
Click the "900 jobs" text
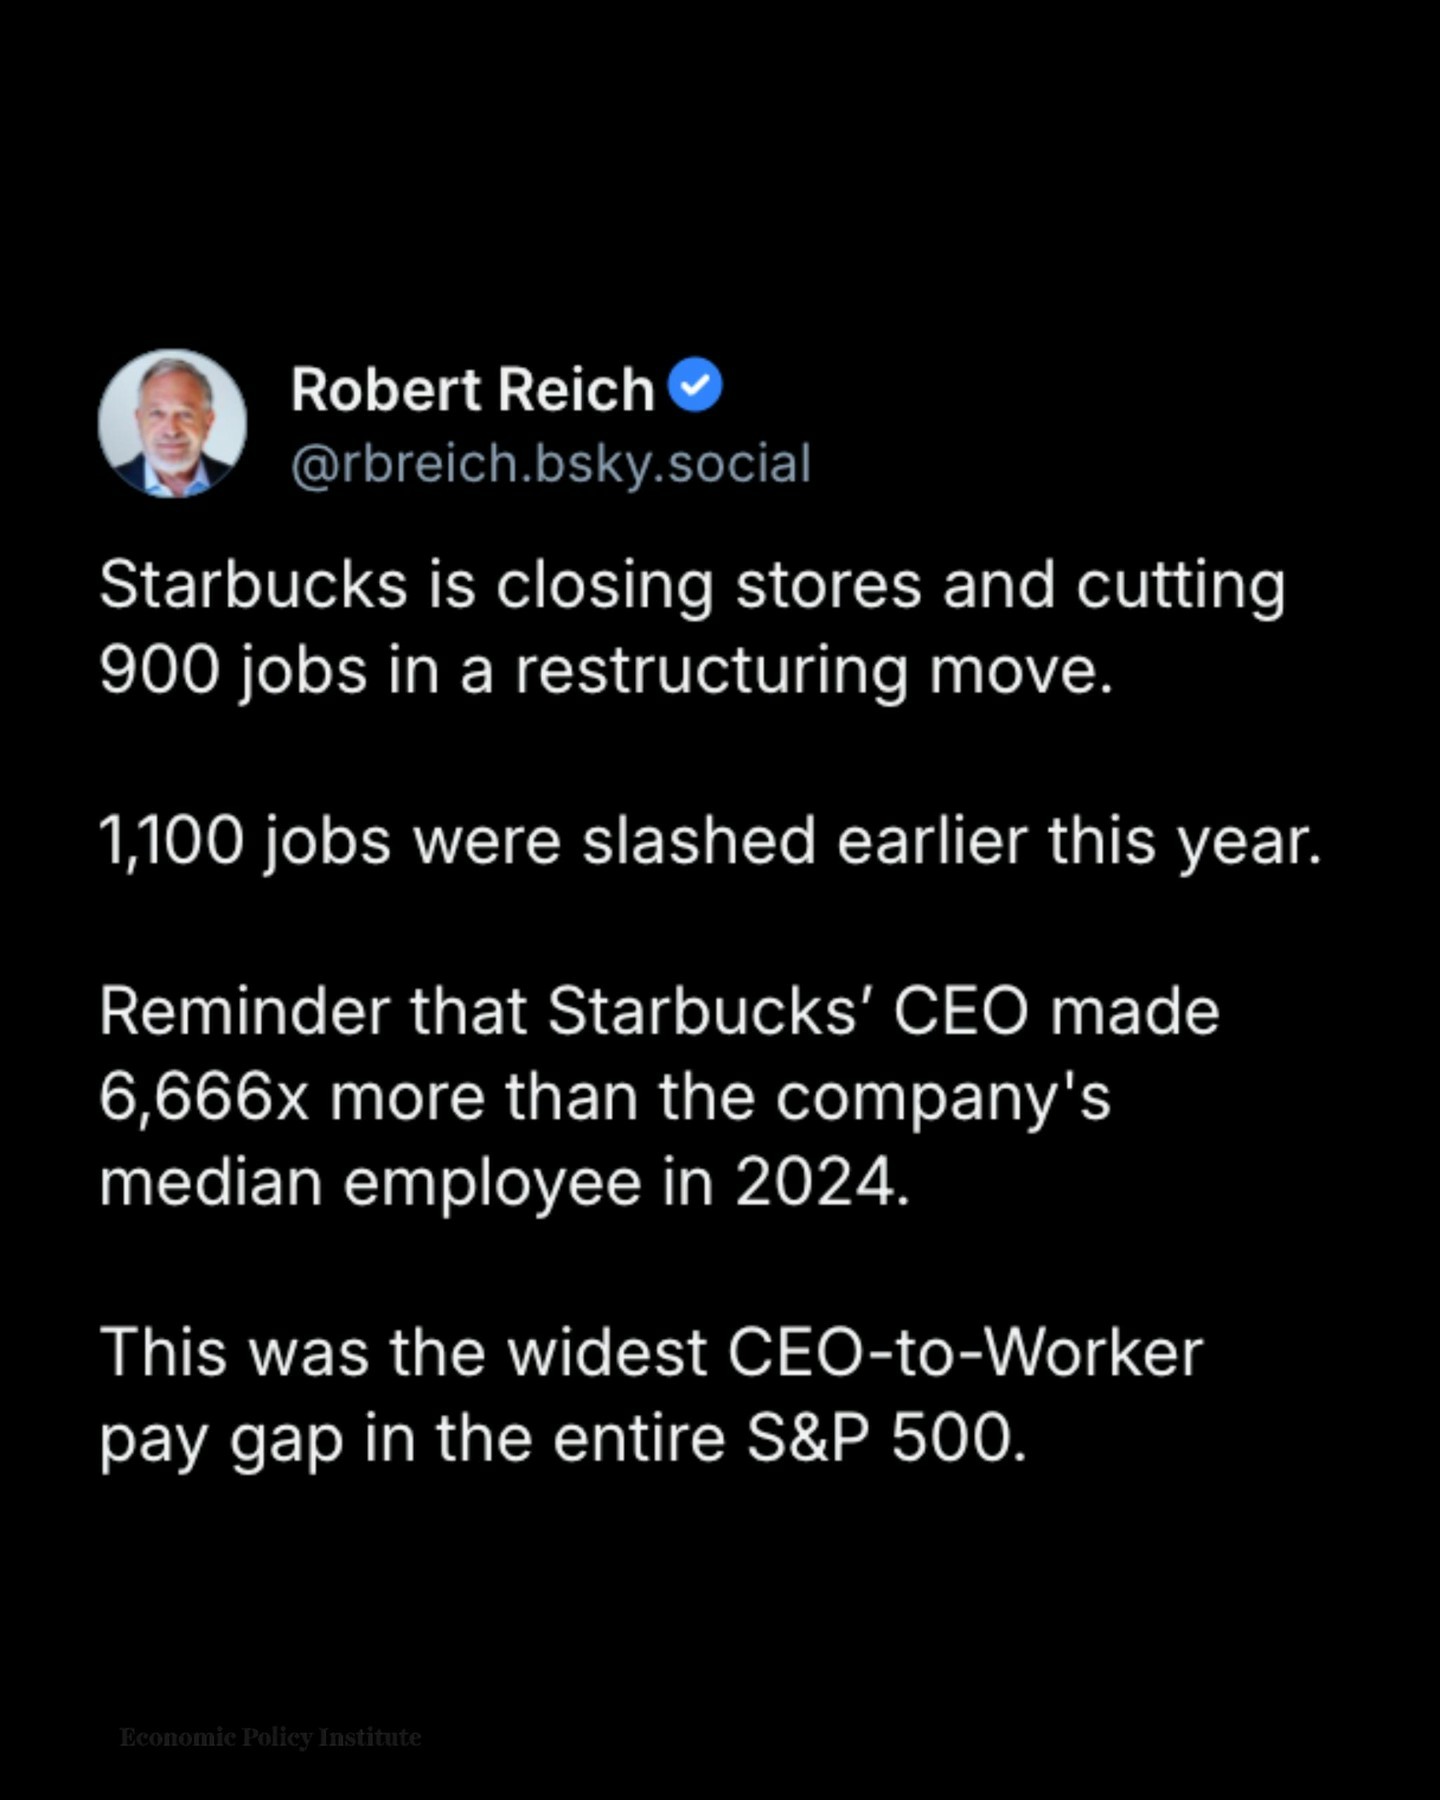coord(233,671)
